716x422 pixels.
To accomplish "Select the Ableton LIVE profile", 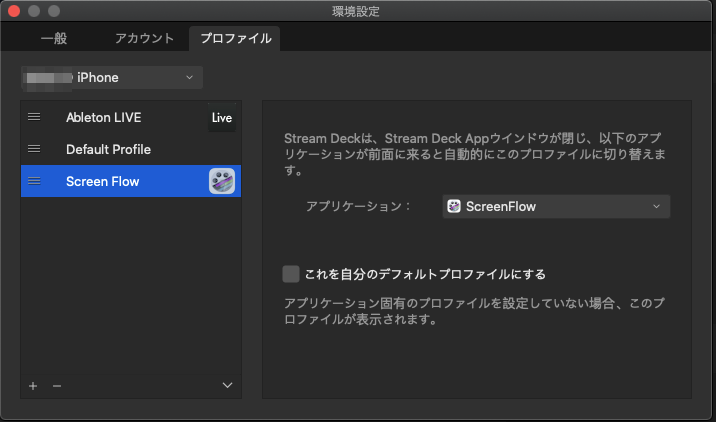I will [104, 117].
